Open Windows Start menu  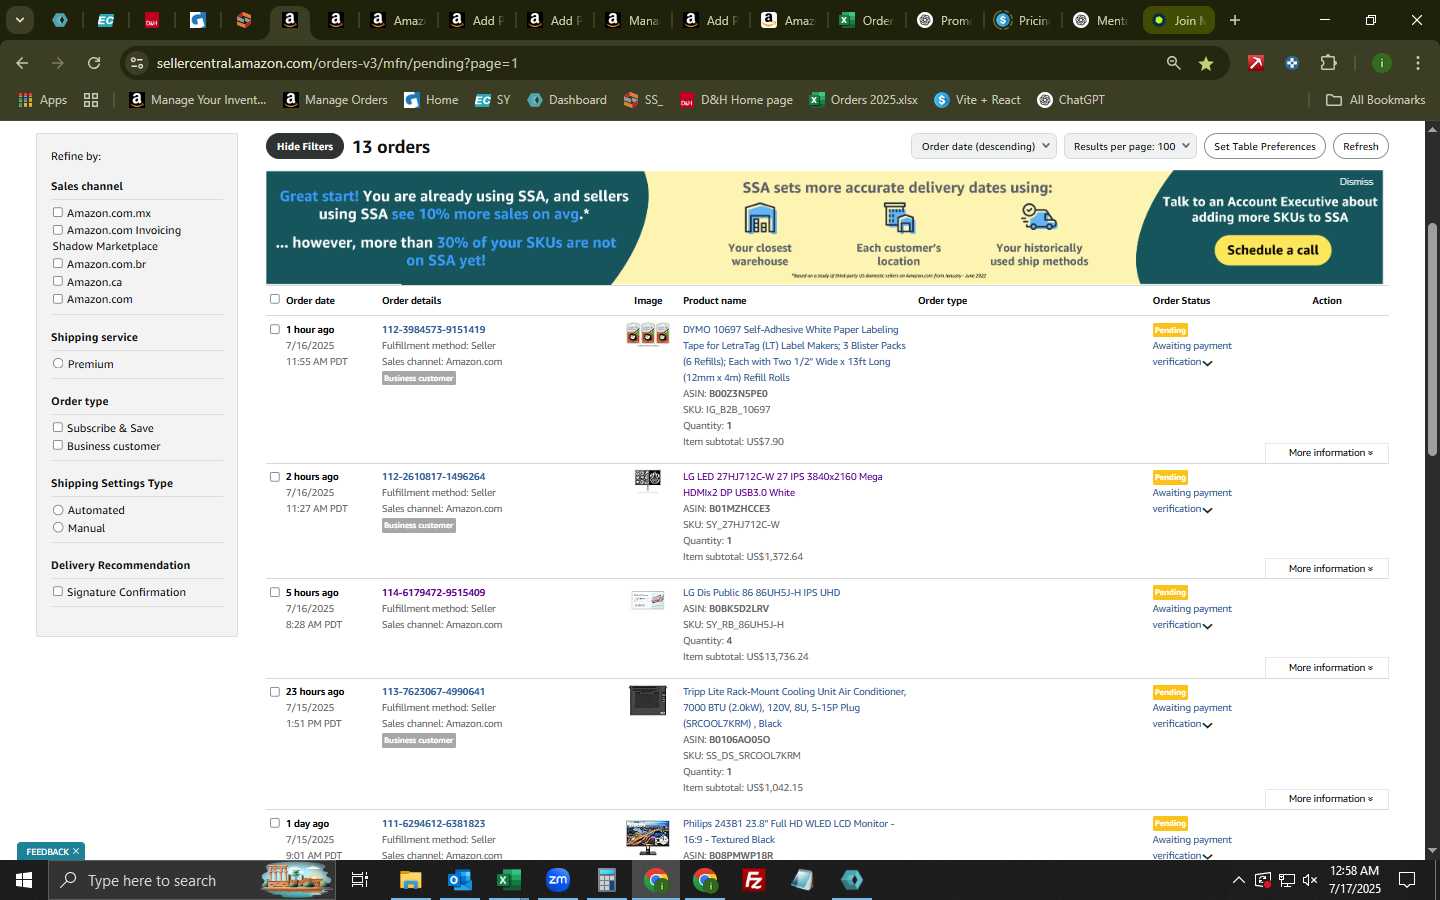pos(24,880)
